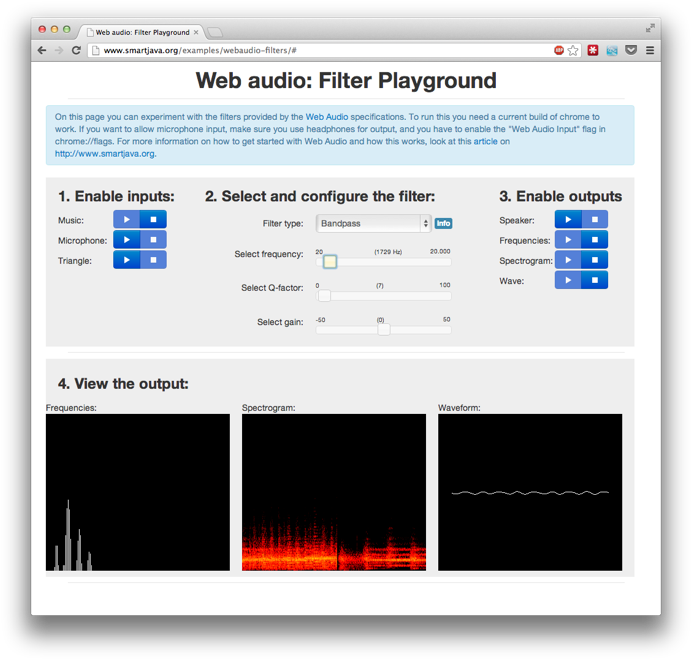Click the '1. Enable inputs:' heading
691x659 pixels.
[x=116, y=196]
